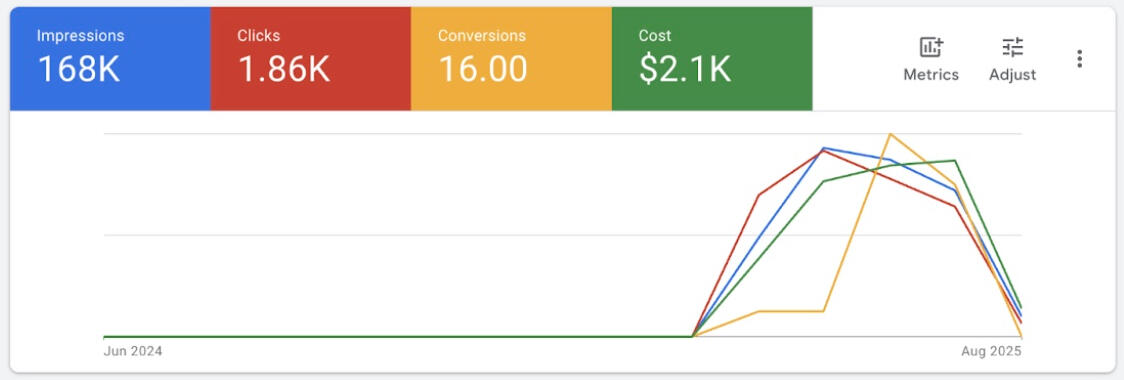Click the 168K impressions value
The height and width of the screenshot is (380, 1124).
78,70
